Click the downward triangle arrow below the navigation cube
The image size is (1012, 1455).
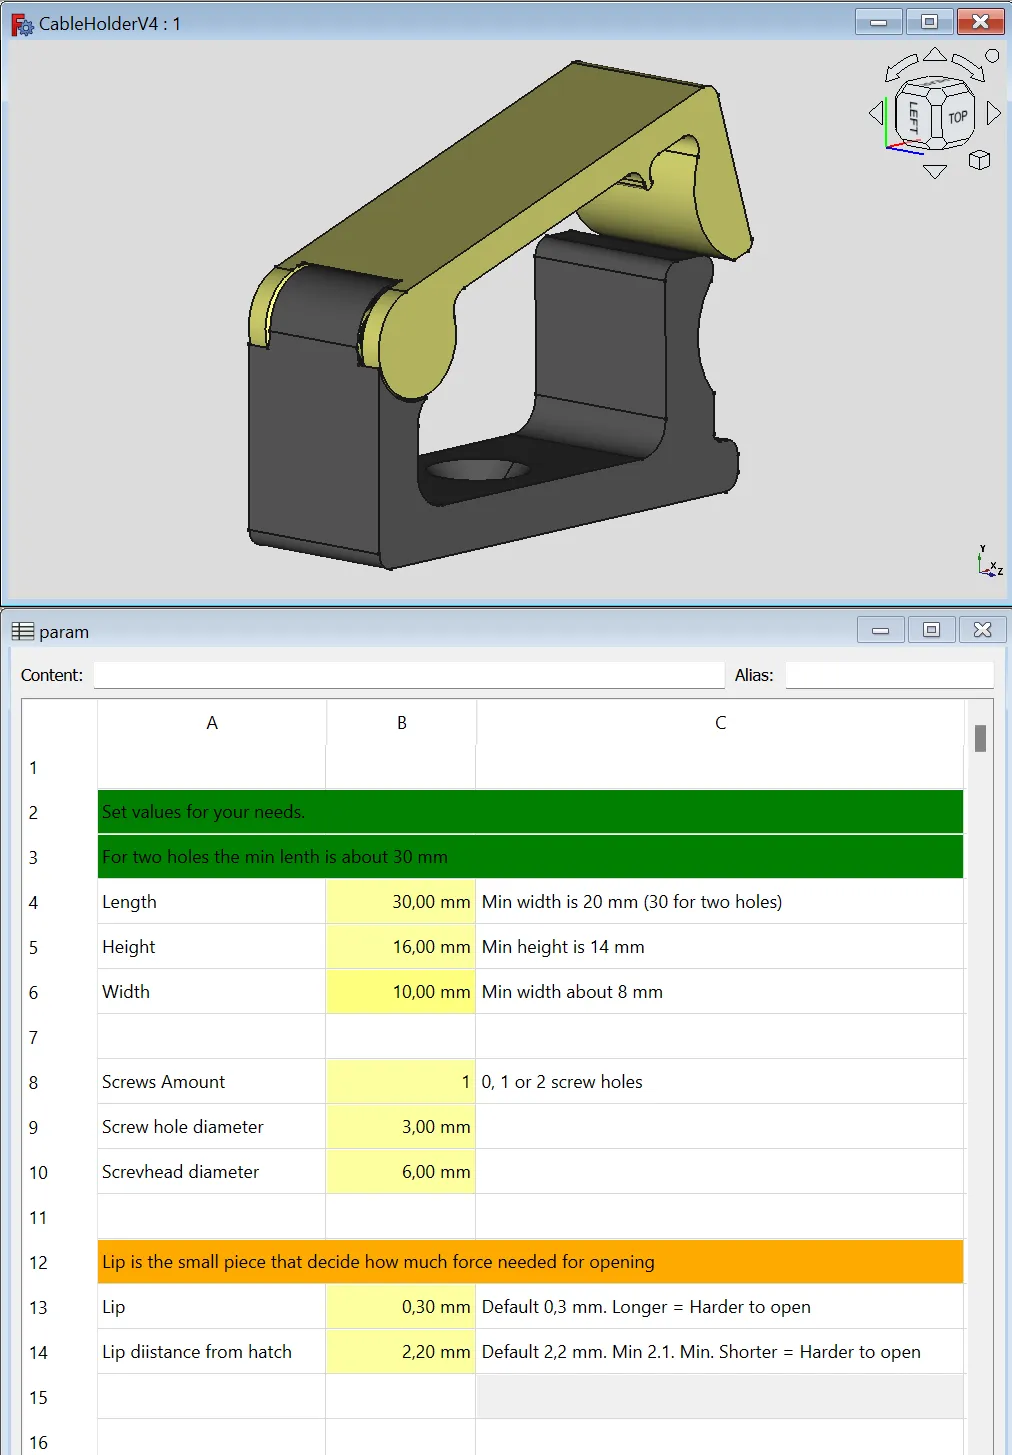point(935,171)
